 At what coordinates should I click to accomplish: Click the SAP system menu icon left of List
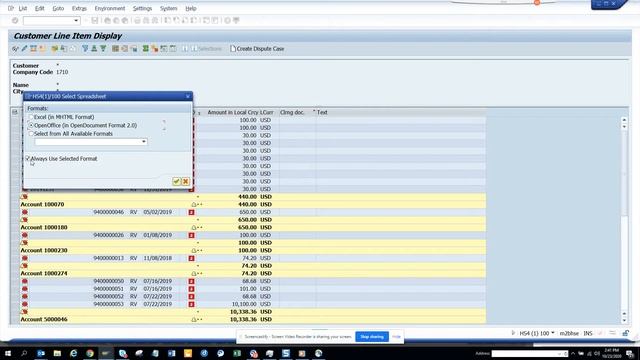coord(11,8)
